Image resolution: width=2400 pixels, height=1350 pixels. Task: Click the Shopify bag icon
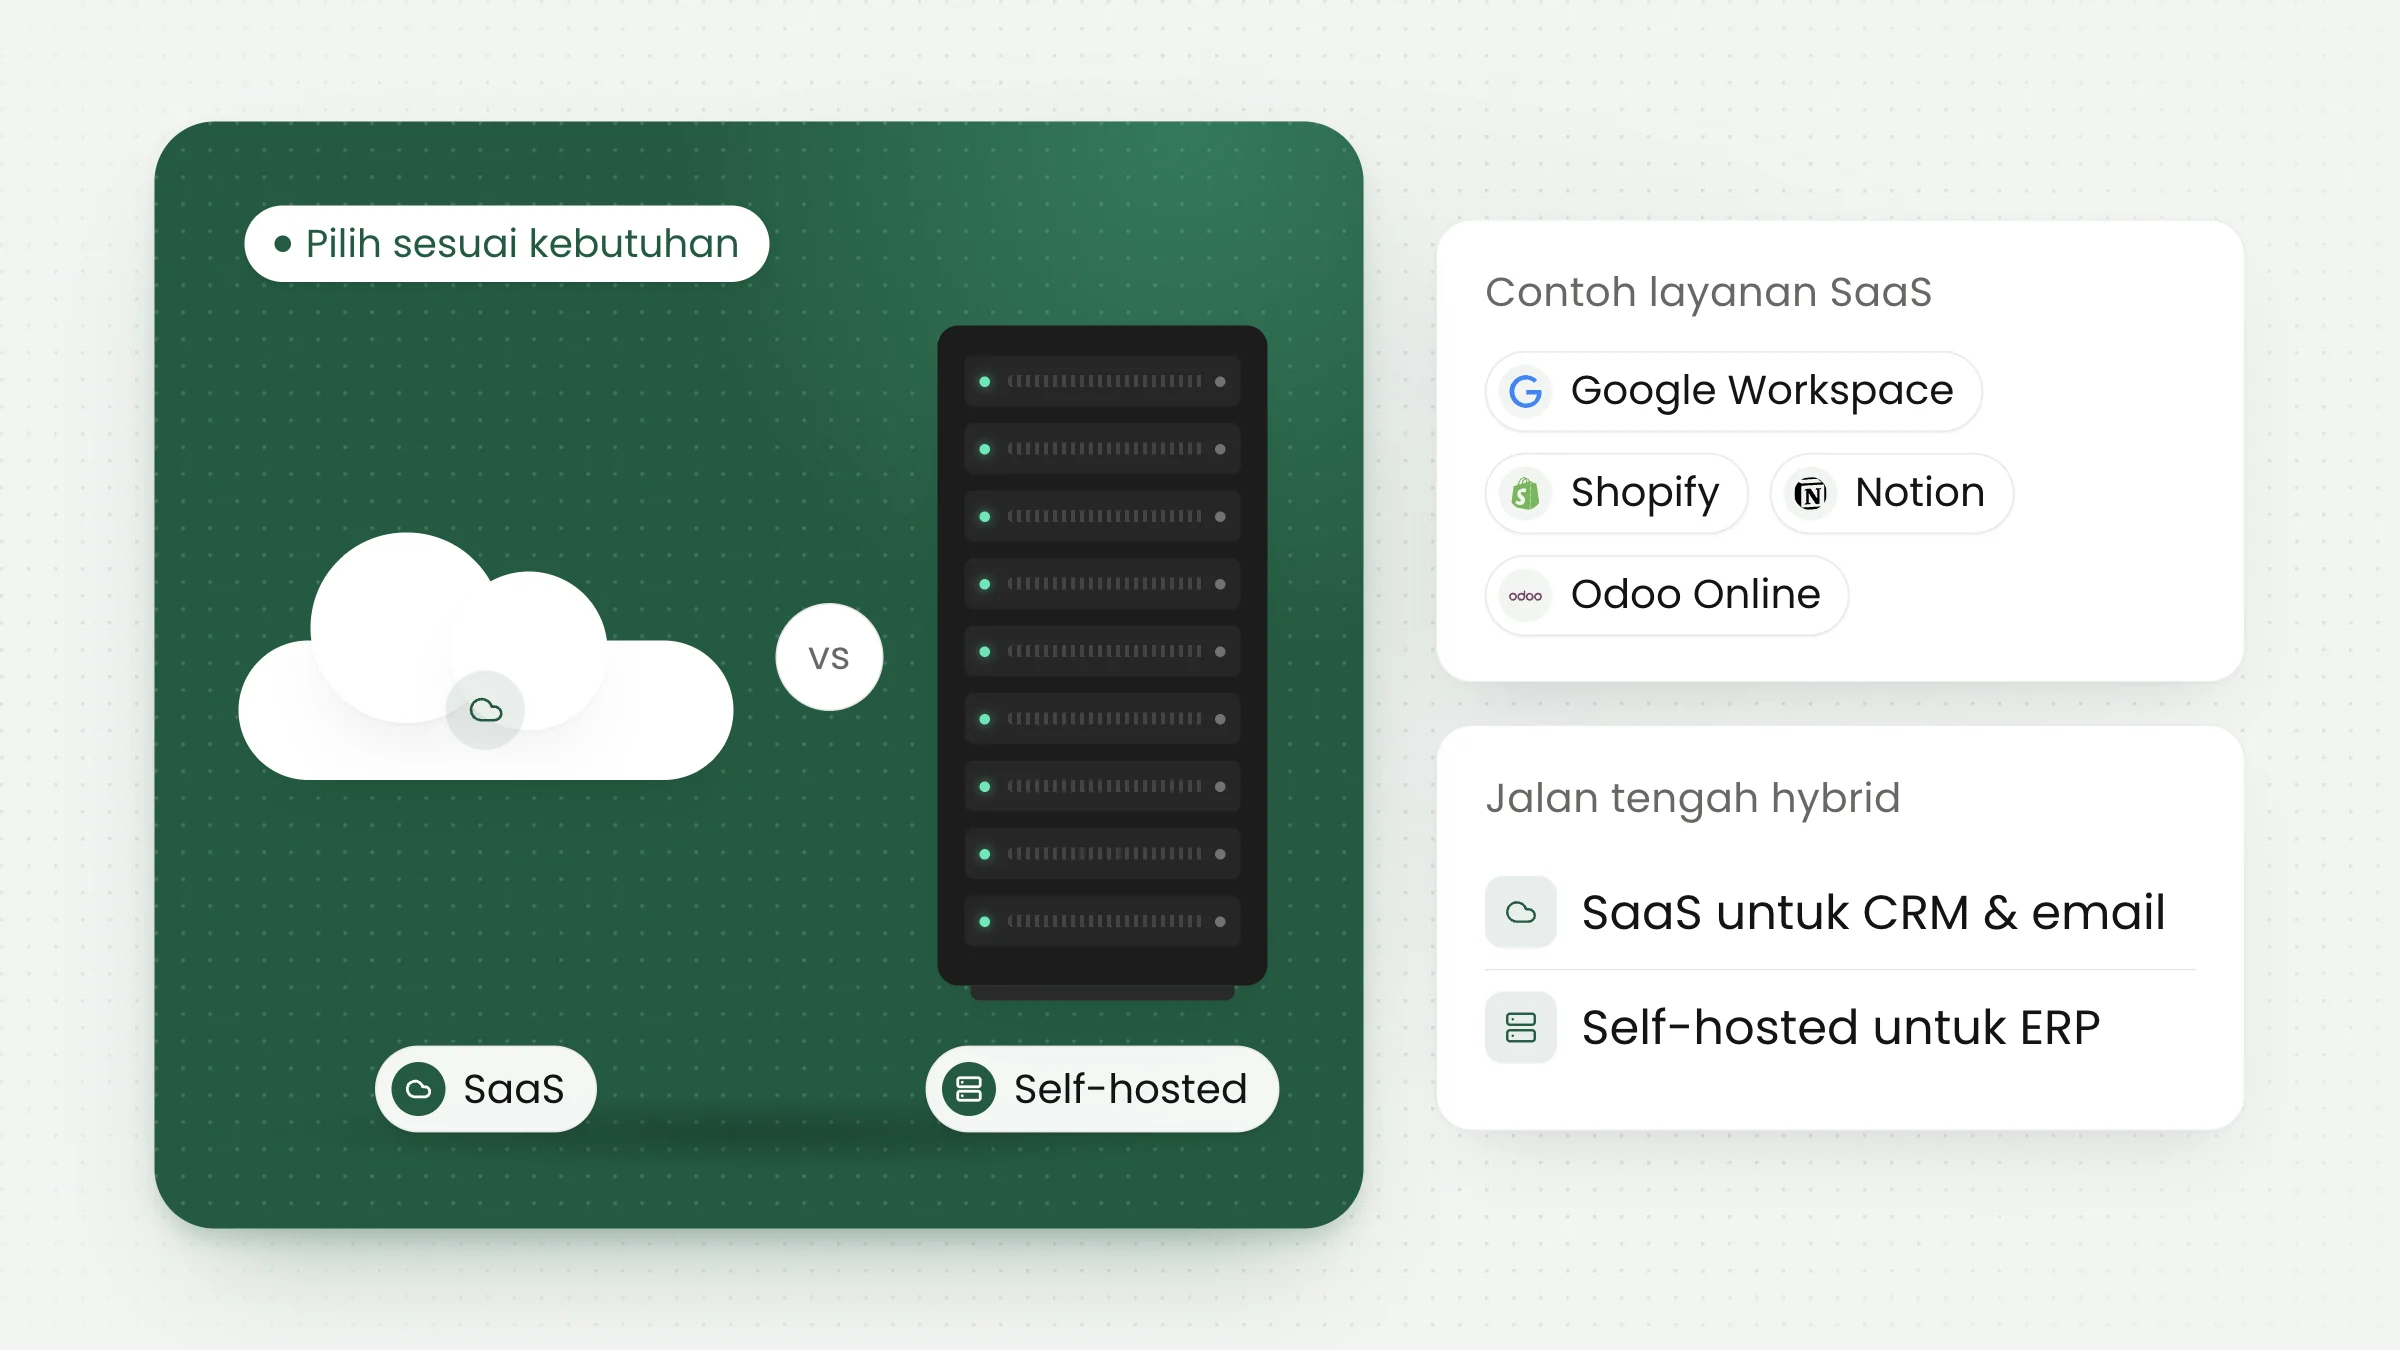point(1525,493)
